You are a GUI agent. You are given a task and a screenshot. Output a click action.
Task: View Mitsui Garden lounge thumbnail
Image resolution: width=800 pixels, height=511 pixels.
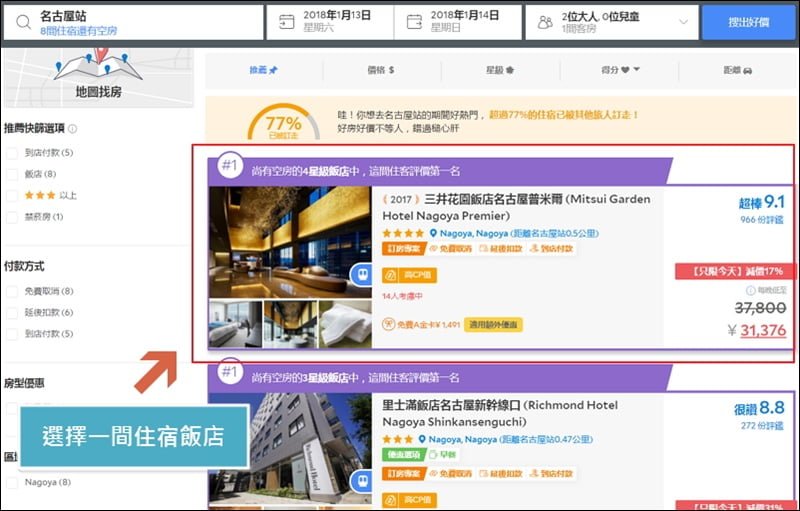pos(290,324)
